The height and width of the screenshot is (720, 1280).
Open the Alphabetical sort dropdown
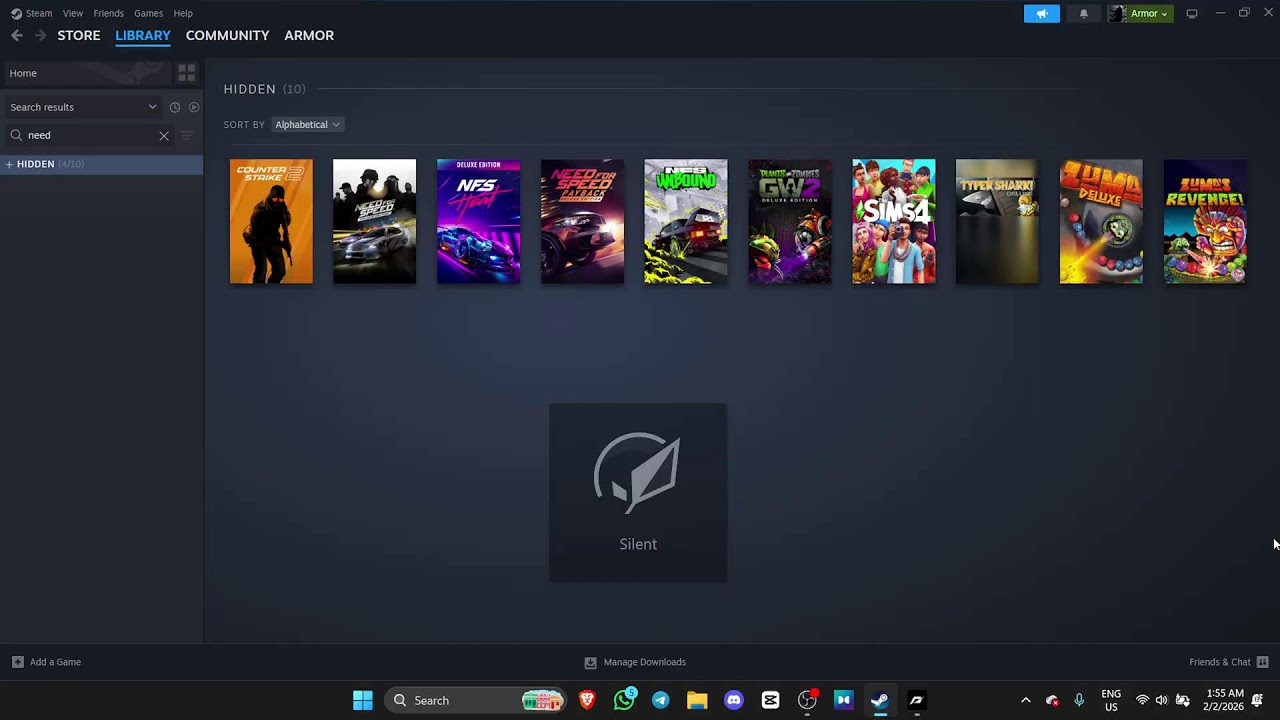click(307, 124)
